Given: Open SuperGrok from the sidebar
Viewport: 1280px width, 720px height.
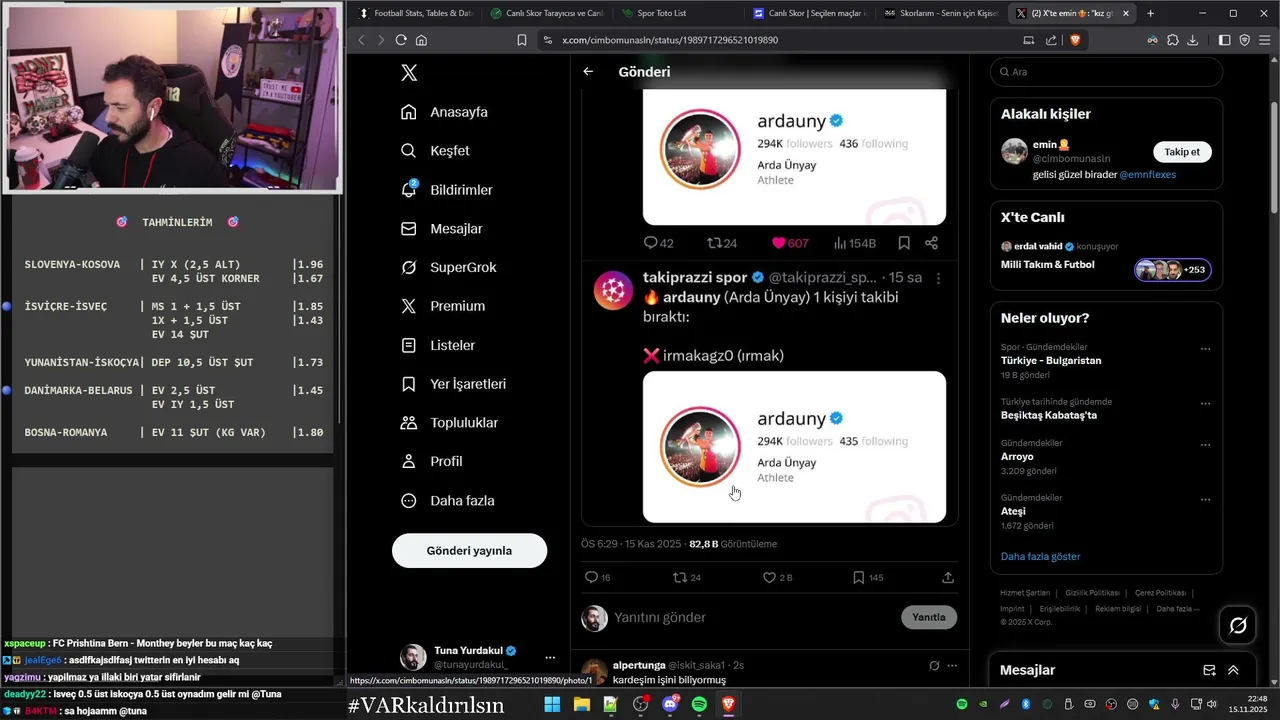Looking at the screenshot, I should 448,267.
